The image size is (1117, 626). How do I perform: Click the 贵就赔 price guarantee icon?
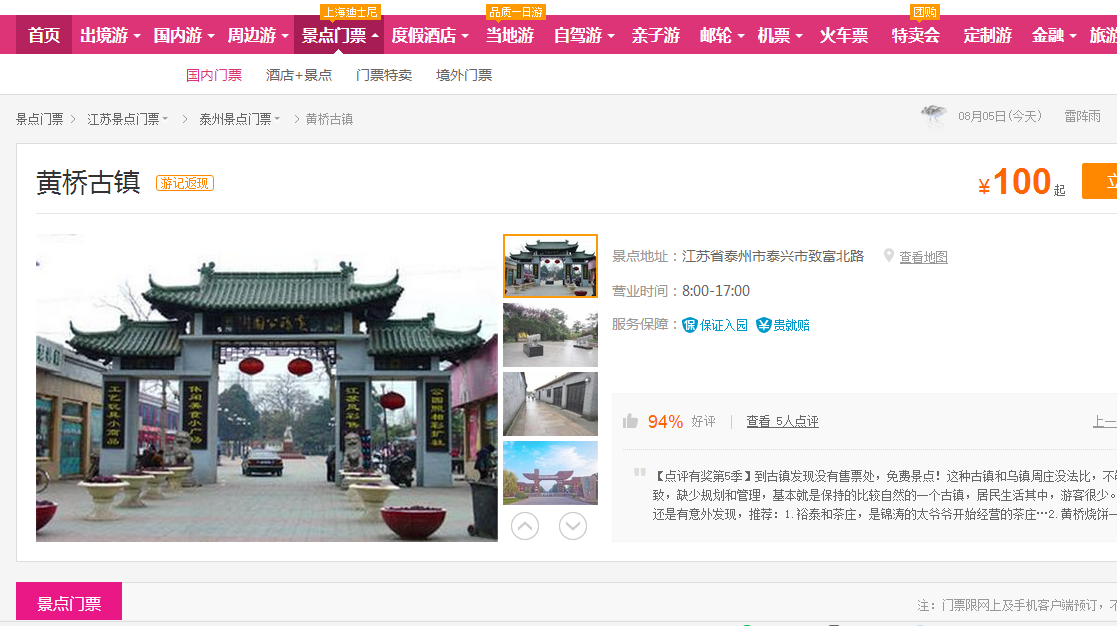coord(764,325)
